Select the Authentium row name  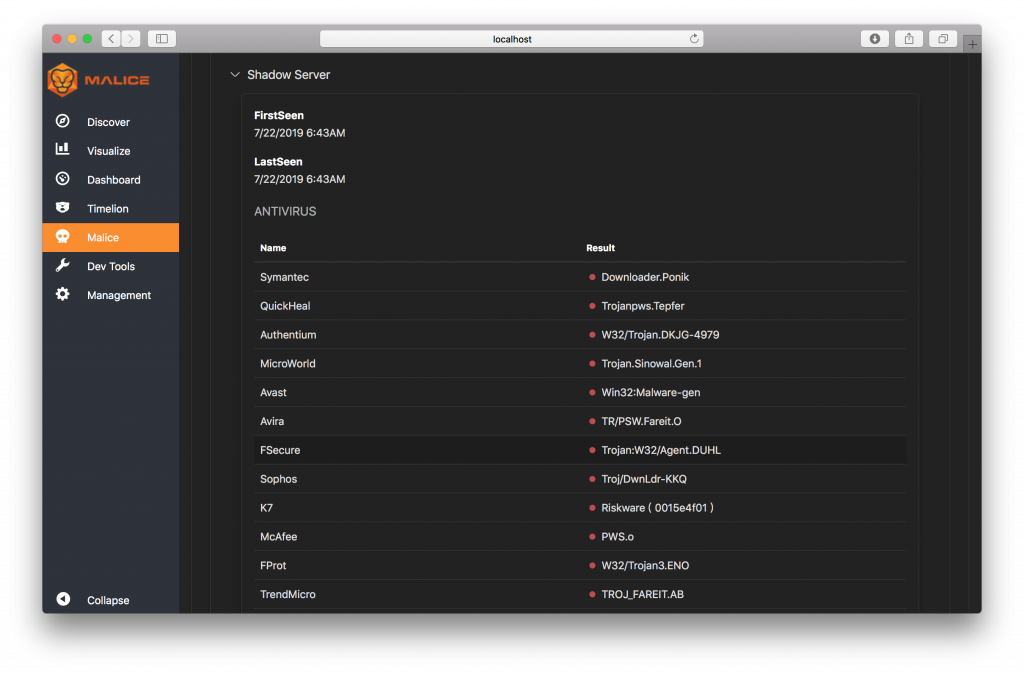(x=288, y=334)
